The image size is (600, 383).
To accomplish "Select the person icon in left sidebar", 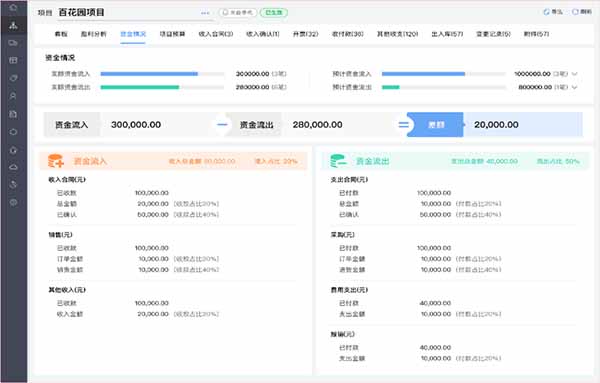I will (13, 96).
